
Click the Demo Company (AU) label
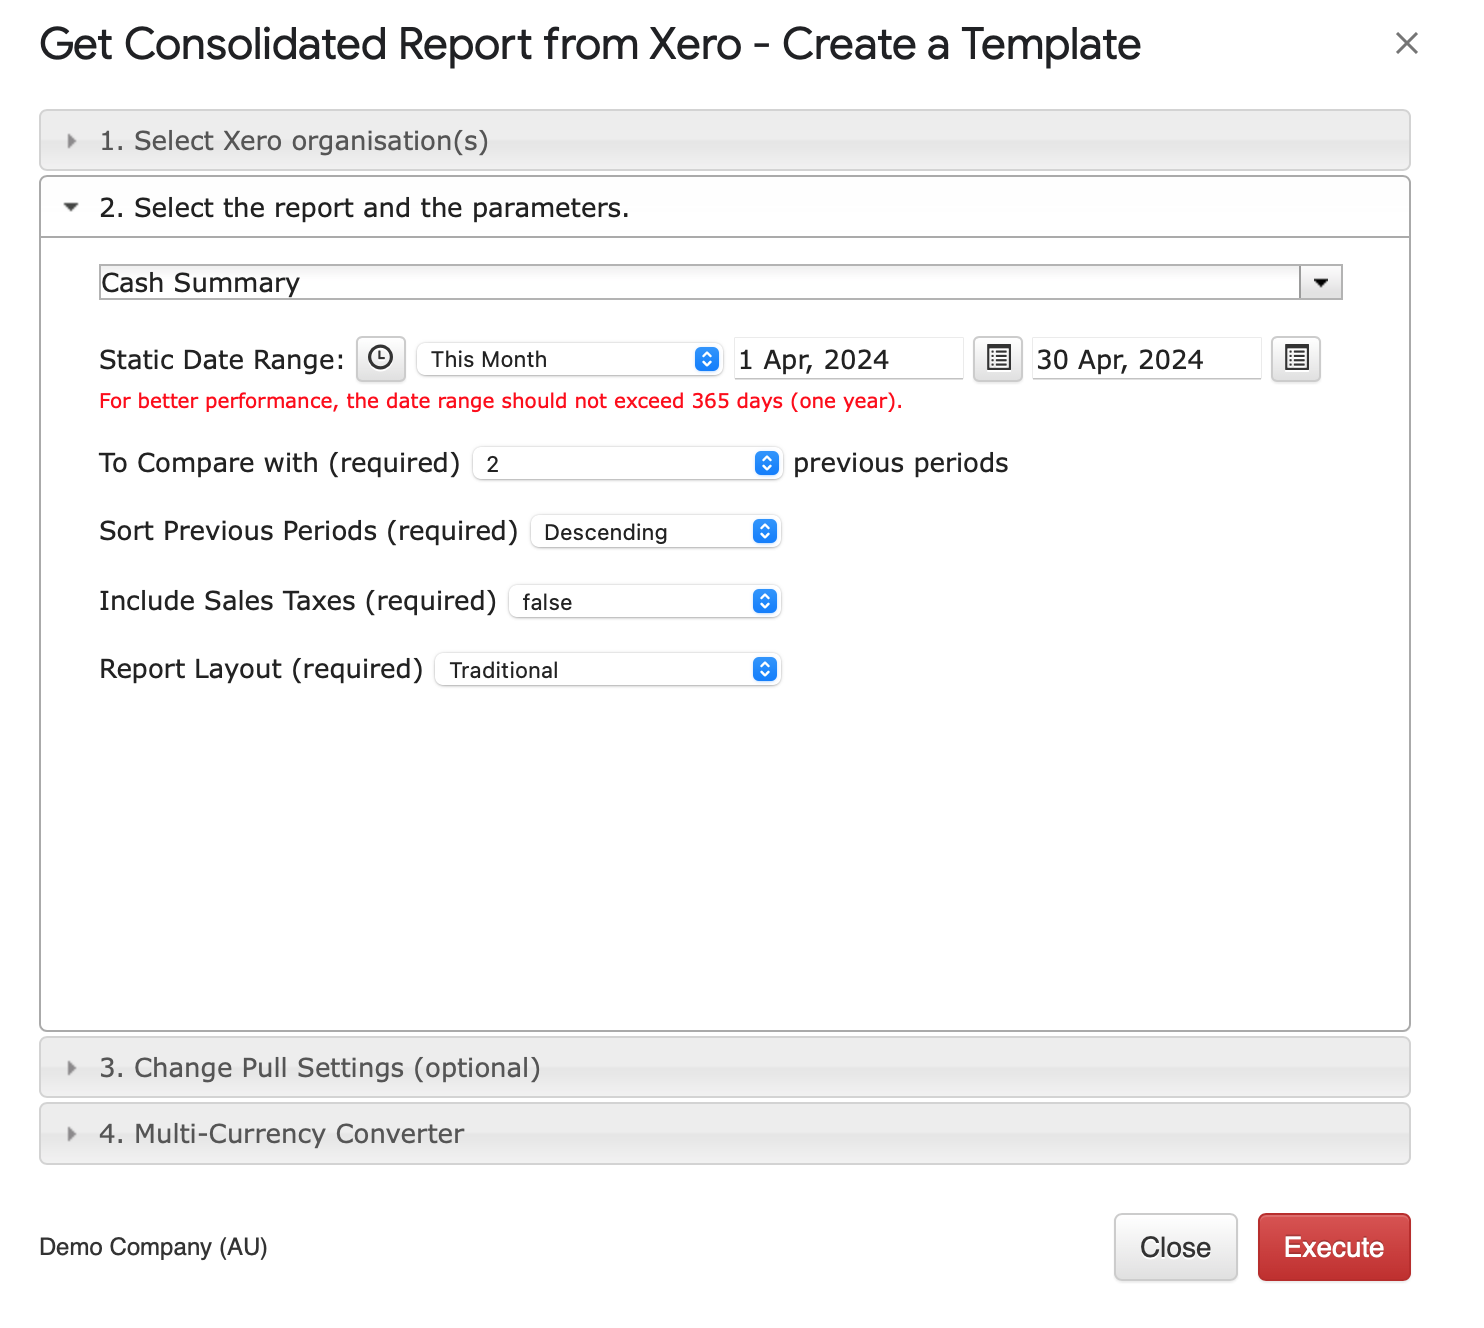pos(153,1247)
